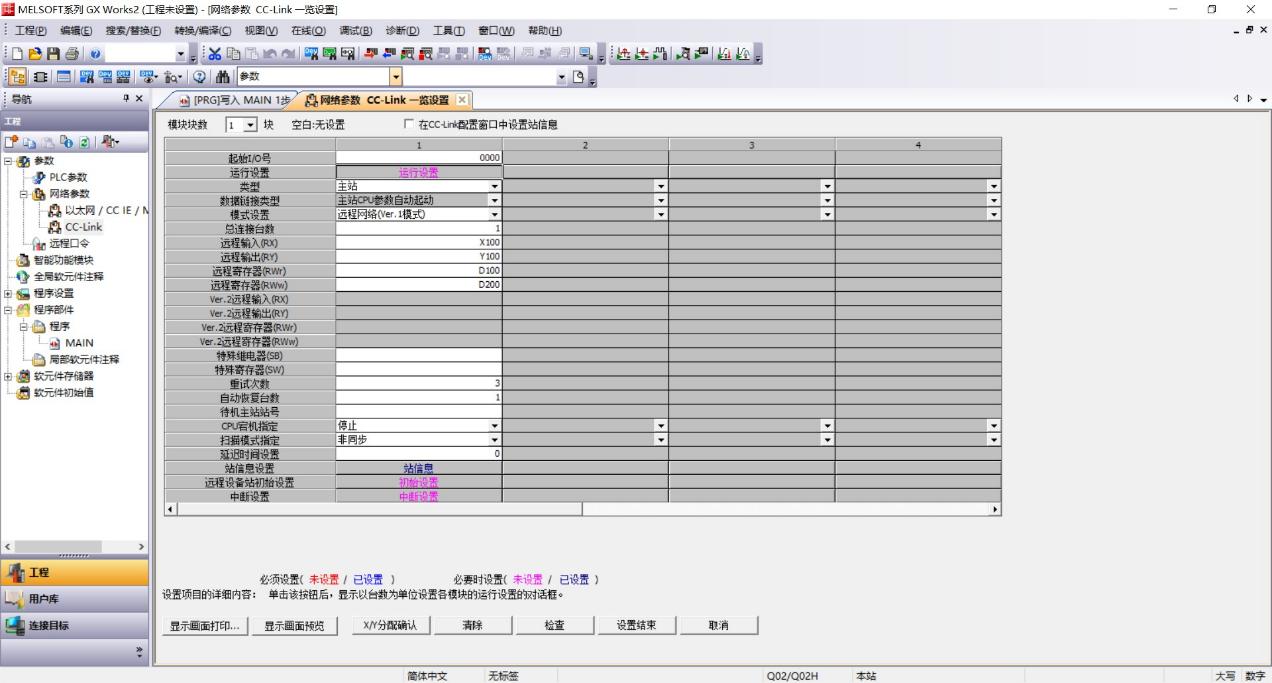
Task: Save the project using the floppy icon
Action: point(54,52)
